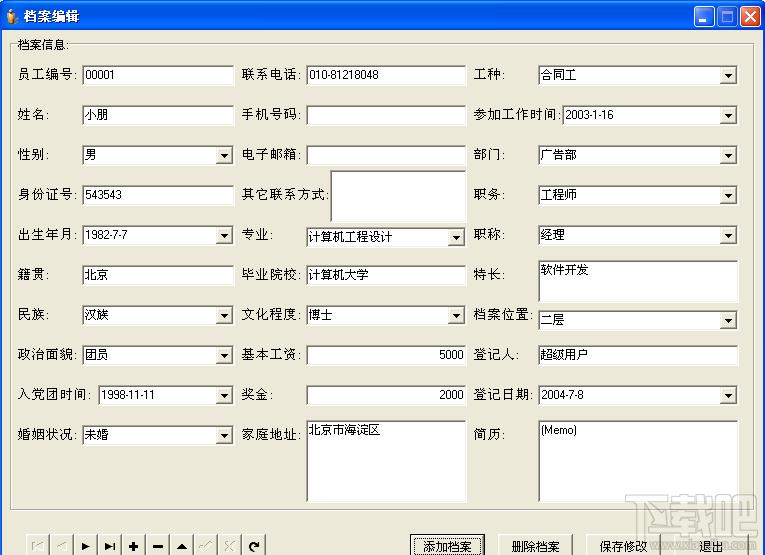
Task: Click the 退出 button
Action: (711, 546)
